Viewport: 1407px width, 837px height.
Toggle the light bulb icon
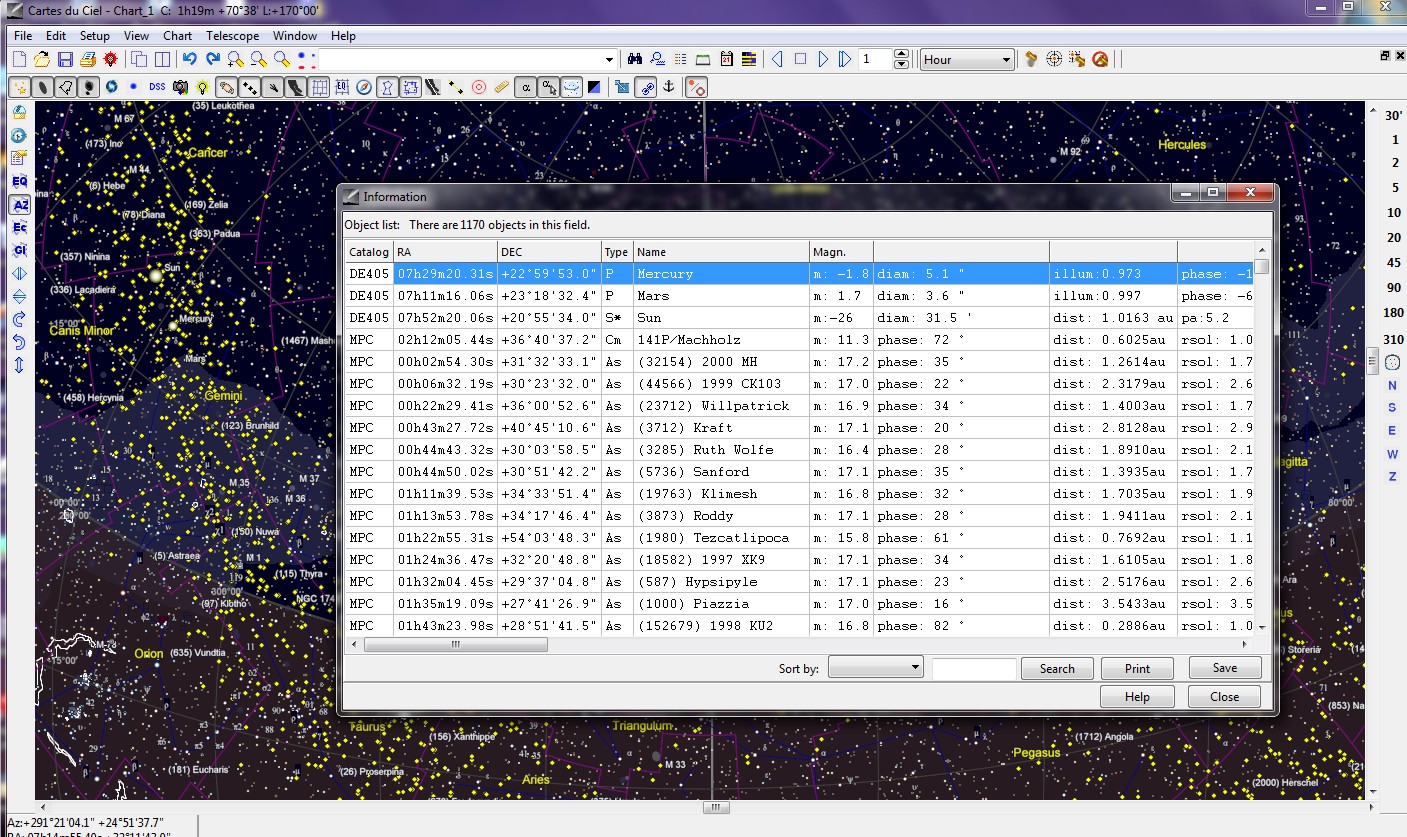coord(202,87)
